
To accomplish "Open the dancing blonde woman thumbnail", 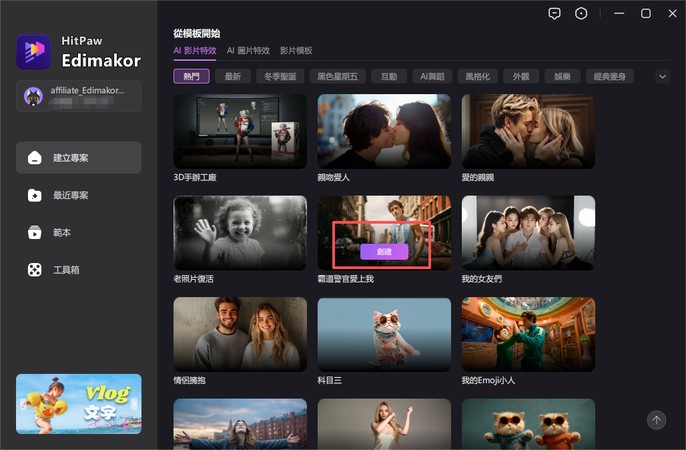I will 384,424.
